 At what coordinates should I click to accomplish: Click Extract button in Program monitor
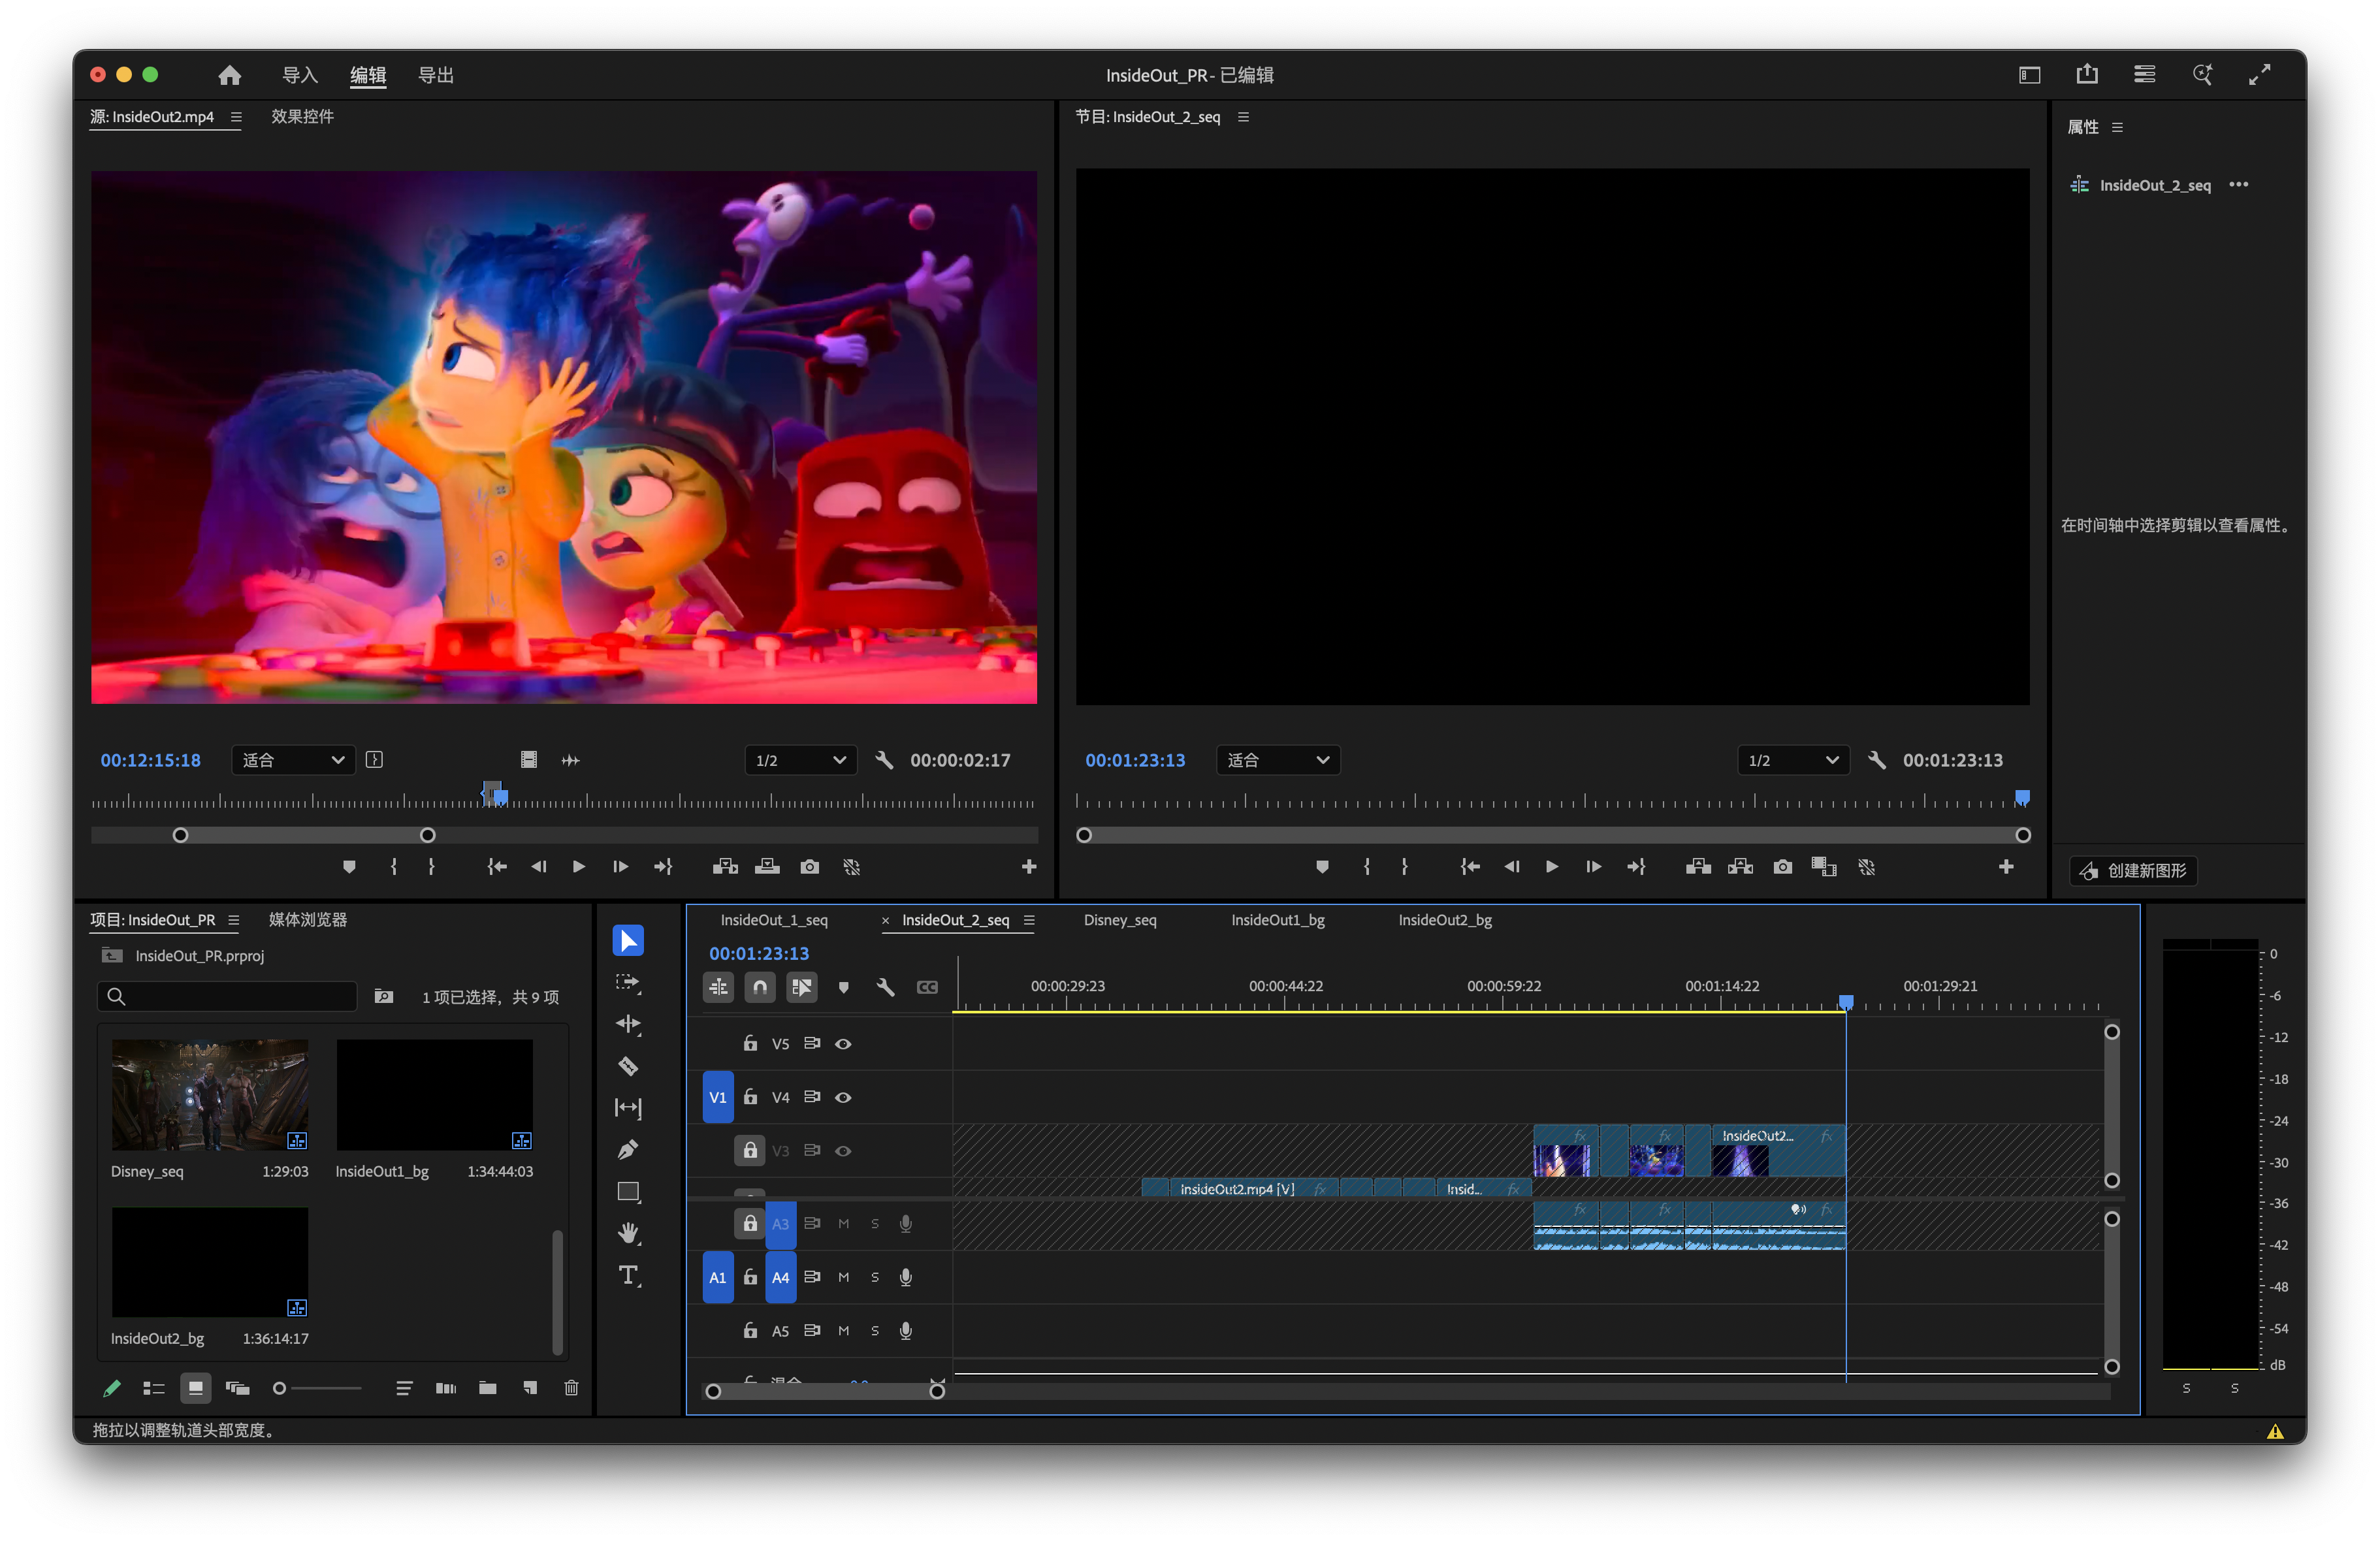point(1740,867)
